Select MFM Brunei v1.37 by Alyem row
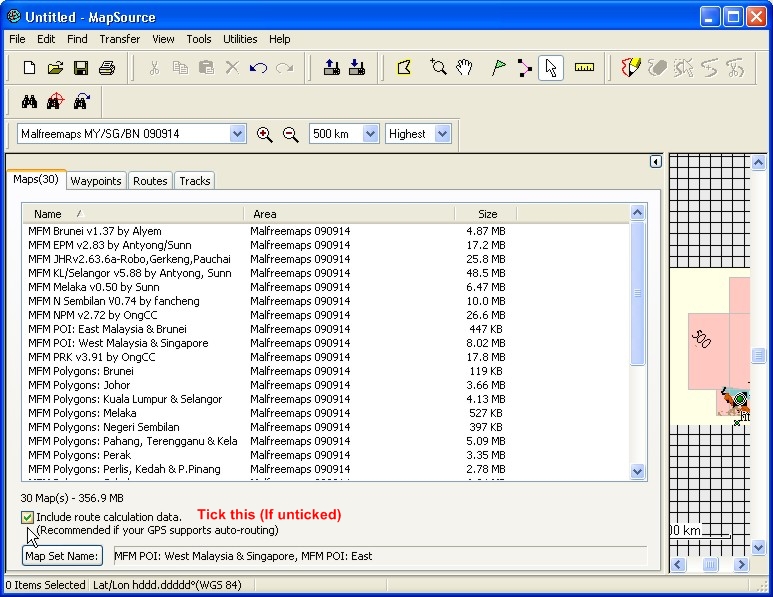 coord(325,231)
